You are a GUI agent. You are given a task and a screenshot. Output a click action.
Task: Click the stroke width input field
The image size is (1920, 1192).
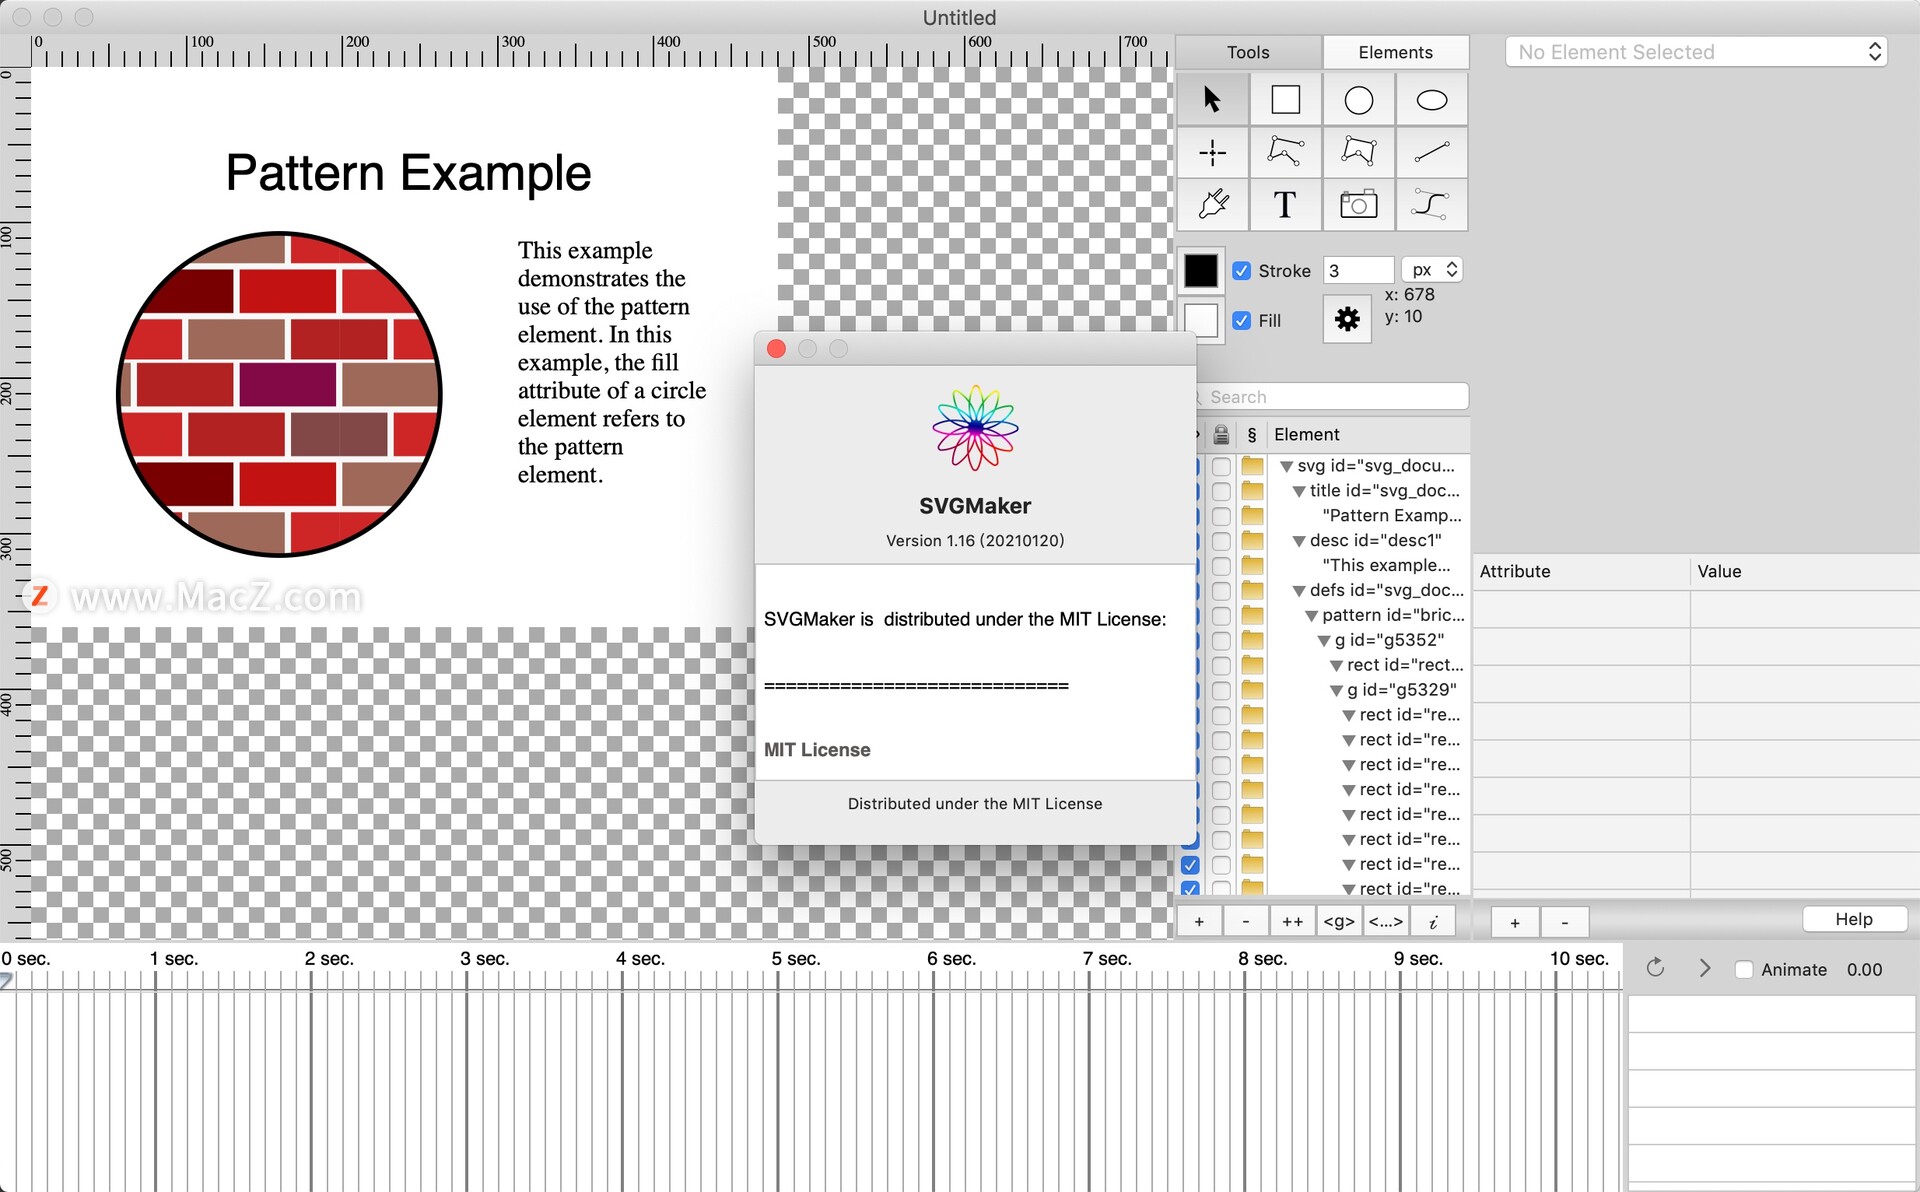(x=1358, y=270)
